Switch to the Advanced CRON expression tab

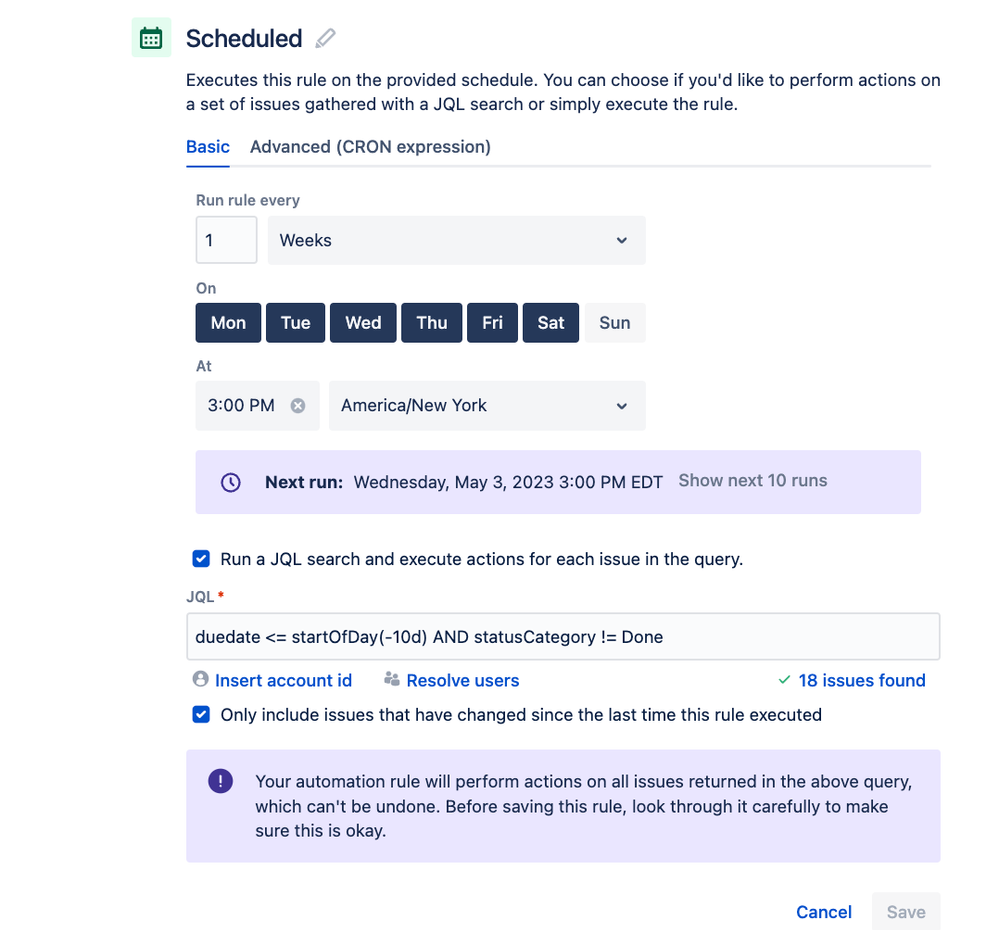tap(370, 146)
